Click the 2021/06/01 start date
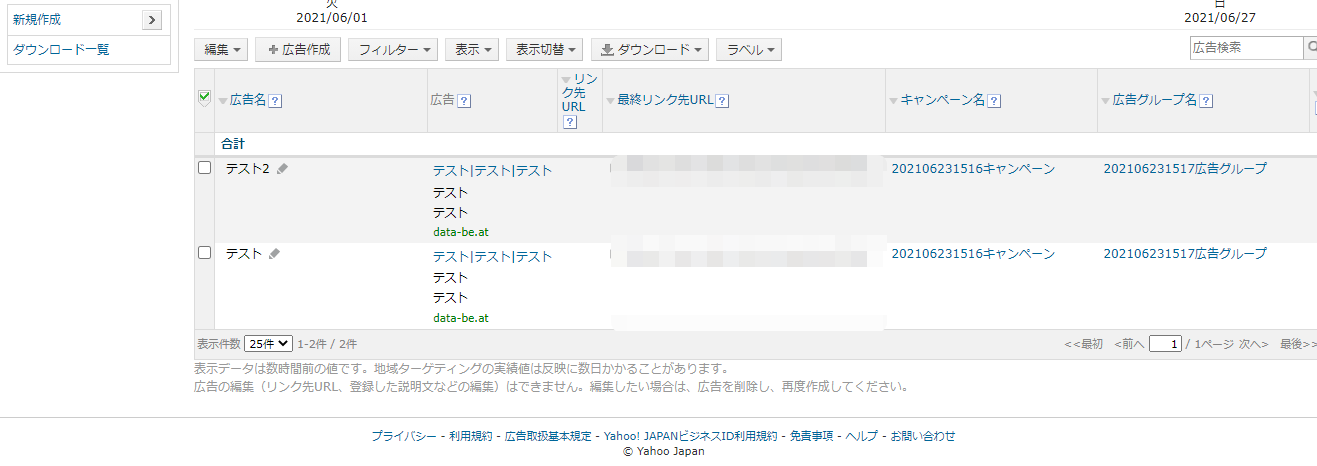Screen dimensions: 1317x466 [332, 18]
